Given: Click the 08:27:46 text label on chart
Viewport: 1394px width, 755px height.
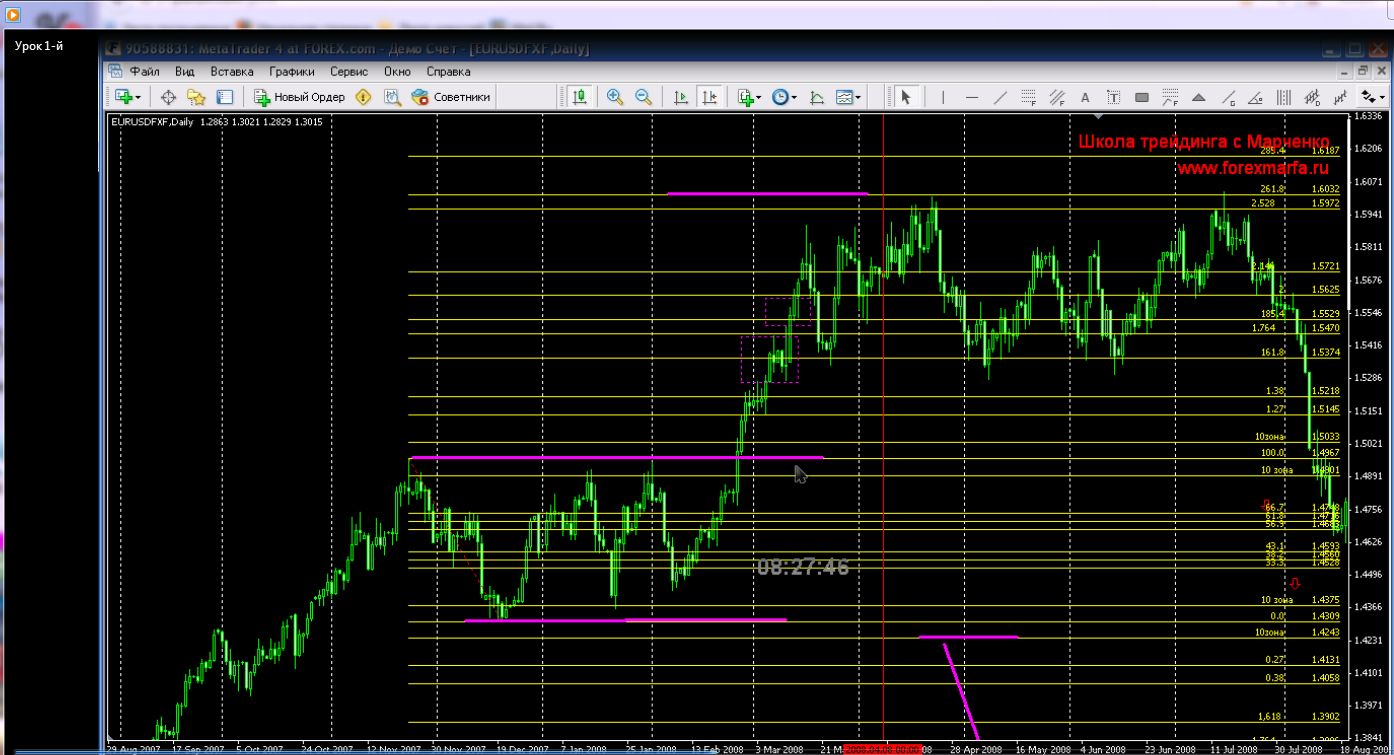Looking at the screenshot, I should (802, 567).
